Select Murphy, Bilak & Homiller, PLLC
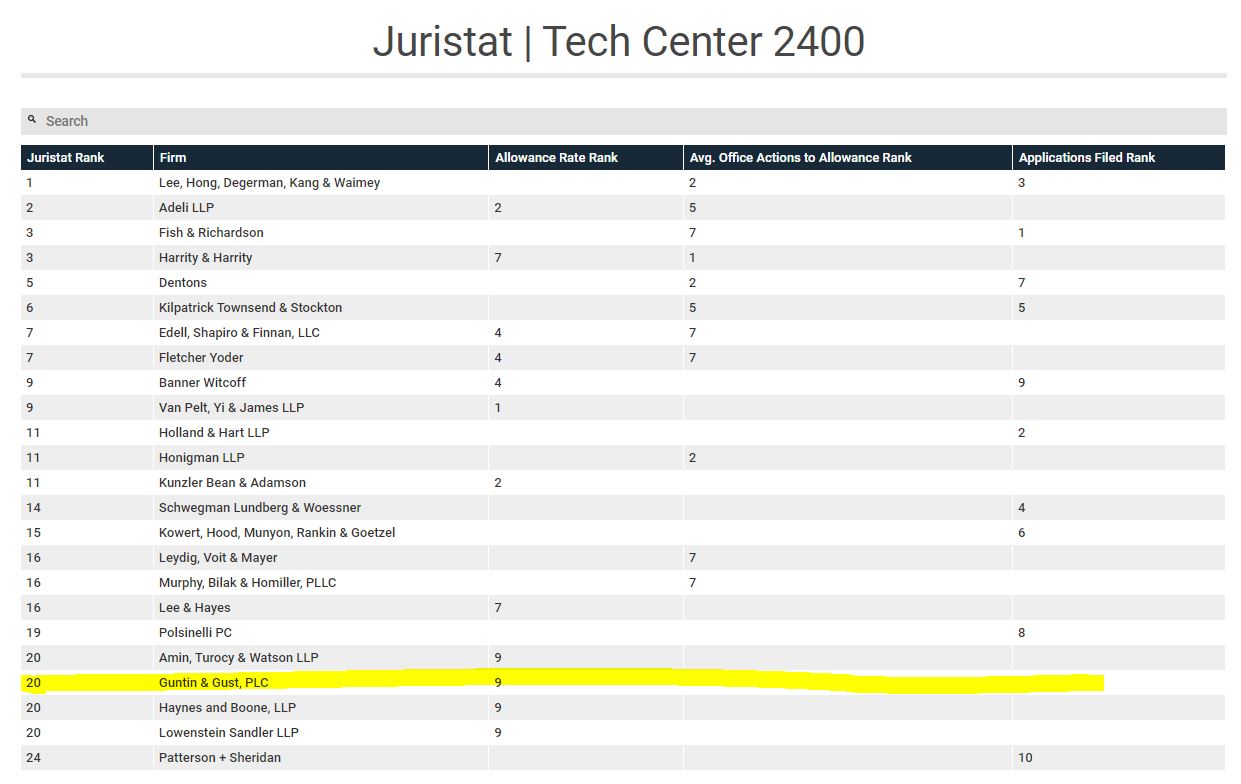 click(248, 583)
